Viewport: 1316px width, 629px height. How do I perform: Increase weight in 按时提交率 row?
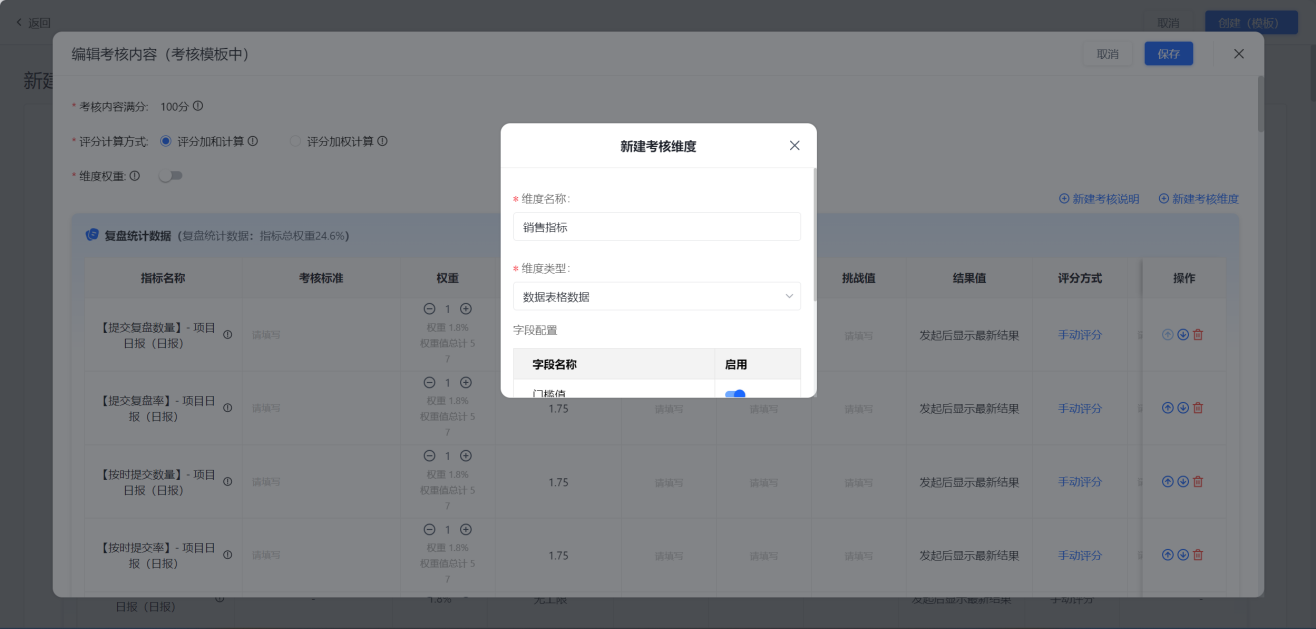466,529
